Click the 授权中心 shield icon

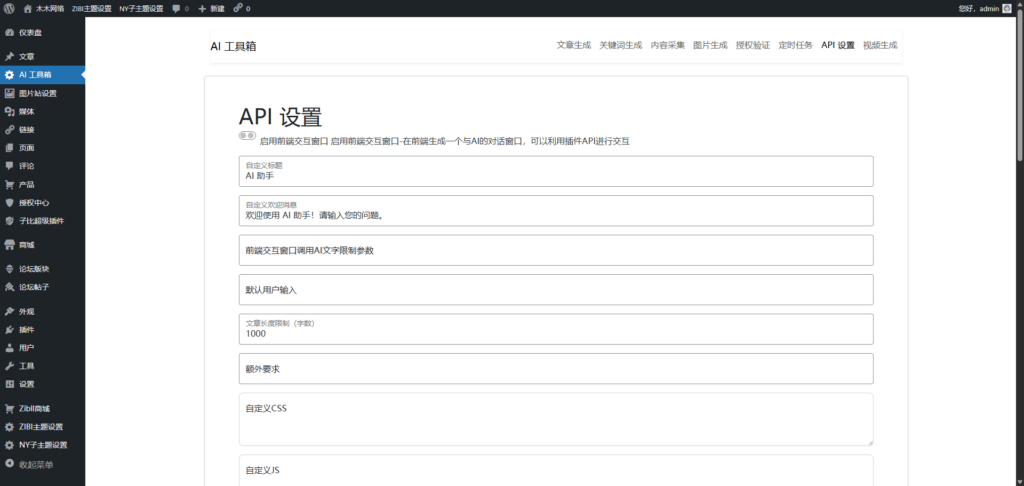click(x=9, y=202)
